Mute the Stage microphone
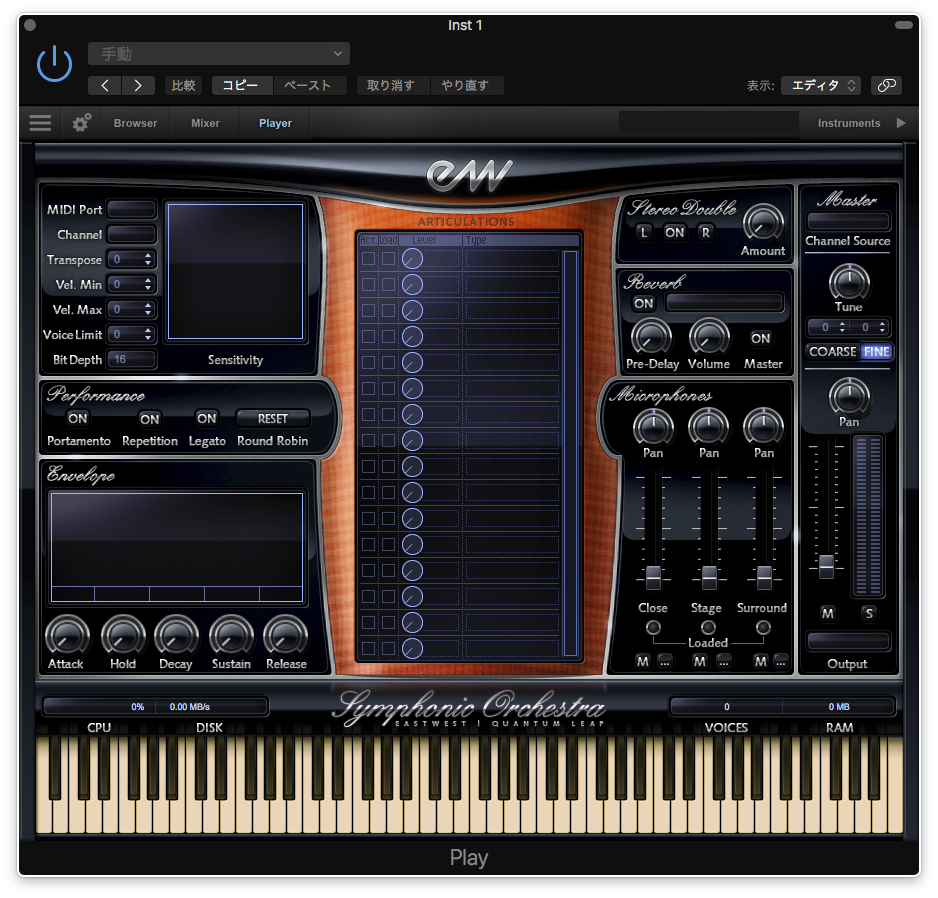Image resolution: width=938 pixels, height=898 pixels. tap(699, 662)
